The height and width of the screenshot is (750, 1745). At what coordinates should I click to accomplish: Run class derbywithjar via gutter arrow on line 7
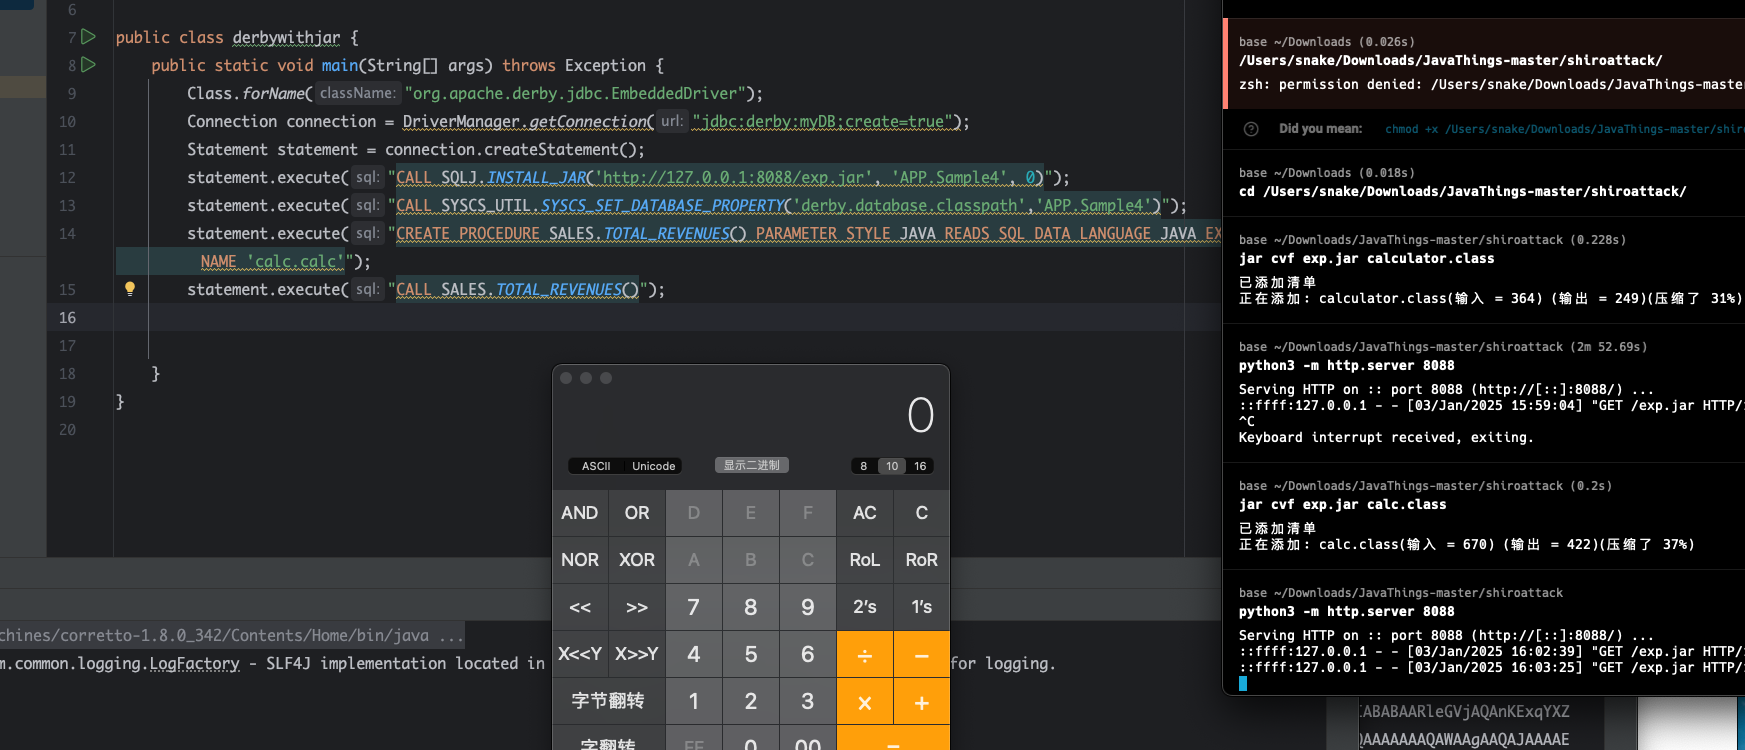(x=88, y=37)
